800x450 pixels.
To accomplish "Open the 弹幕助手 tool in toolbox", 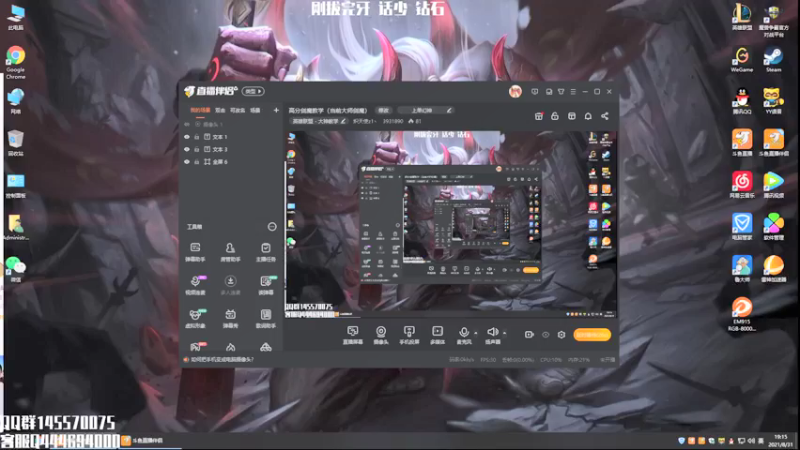I will coord(195,252).
